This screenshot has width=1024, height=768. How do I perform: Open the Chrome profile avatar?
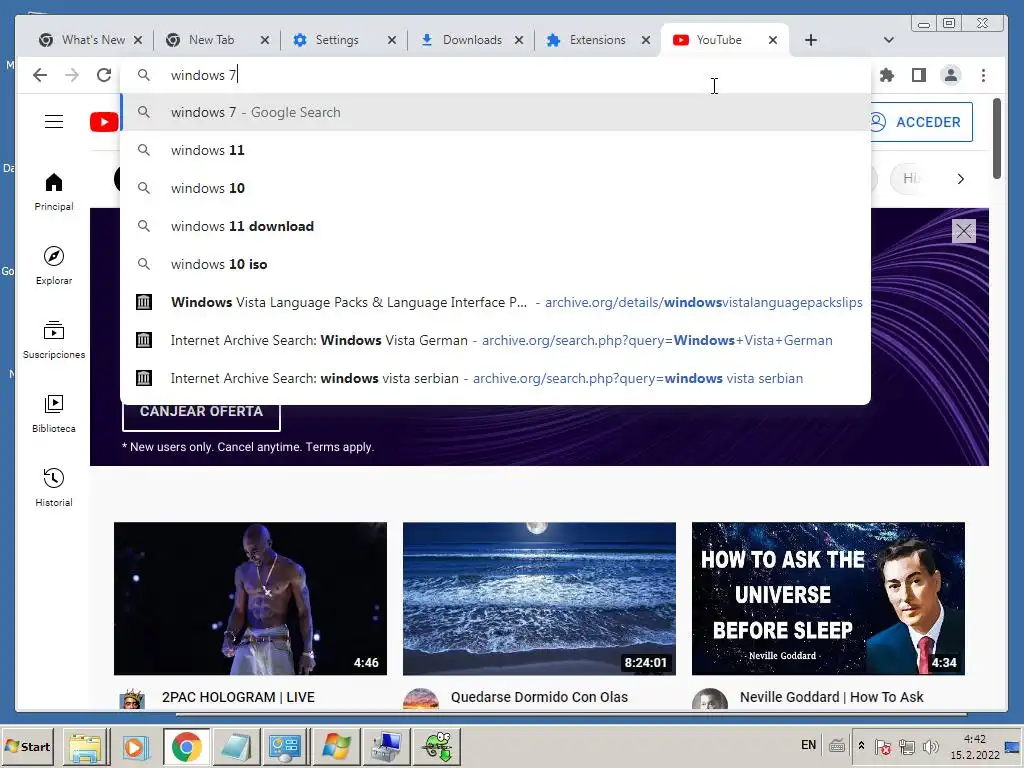951,75
